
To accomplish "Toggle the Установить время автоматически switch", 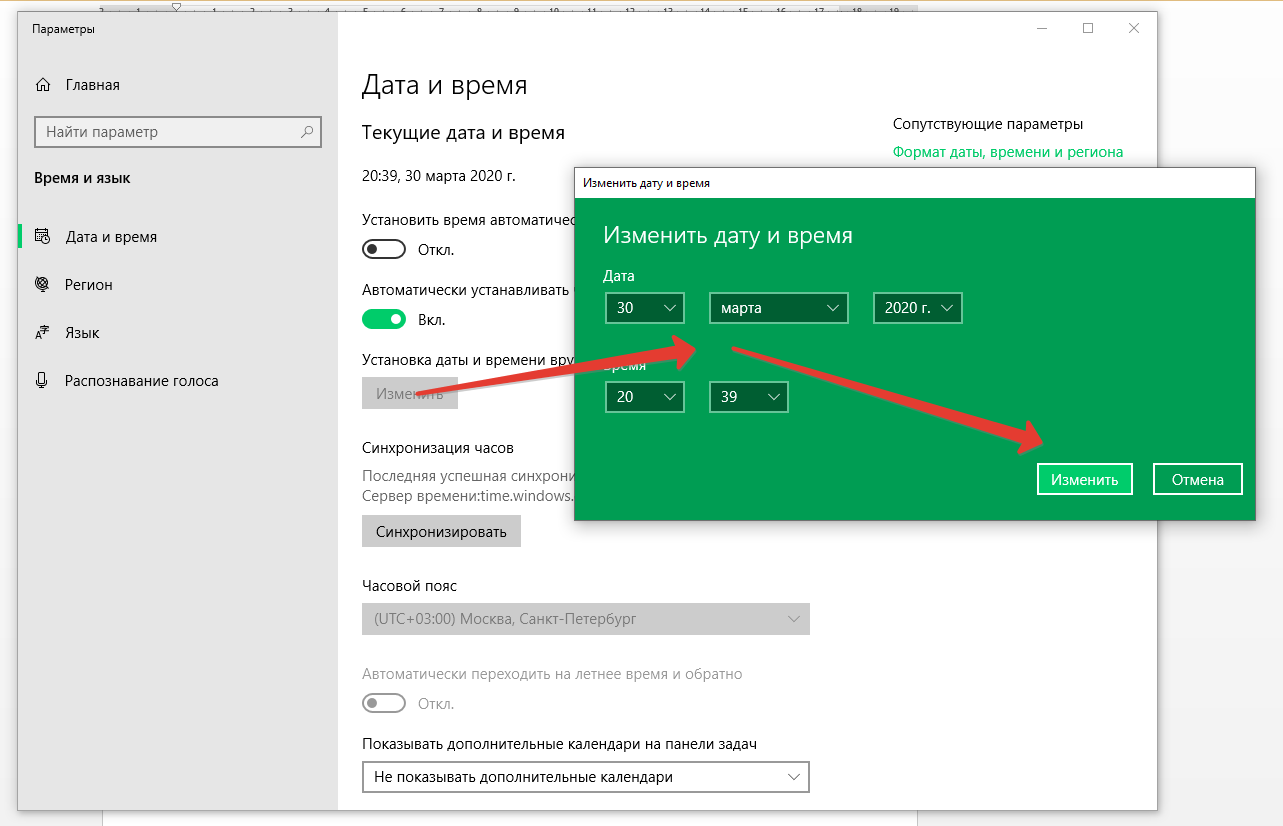I will coord(384,249).
